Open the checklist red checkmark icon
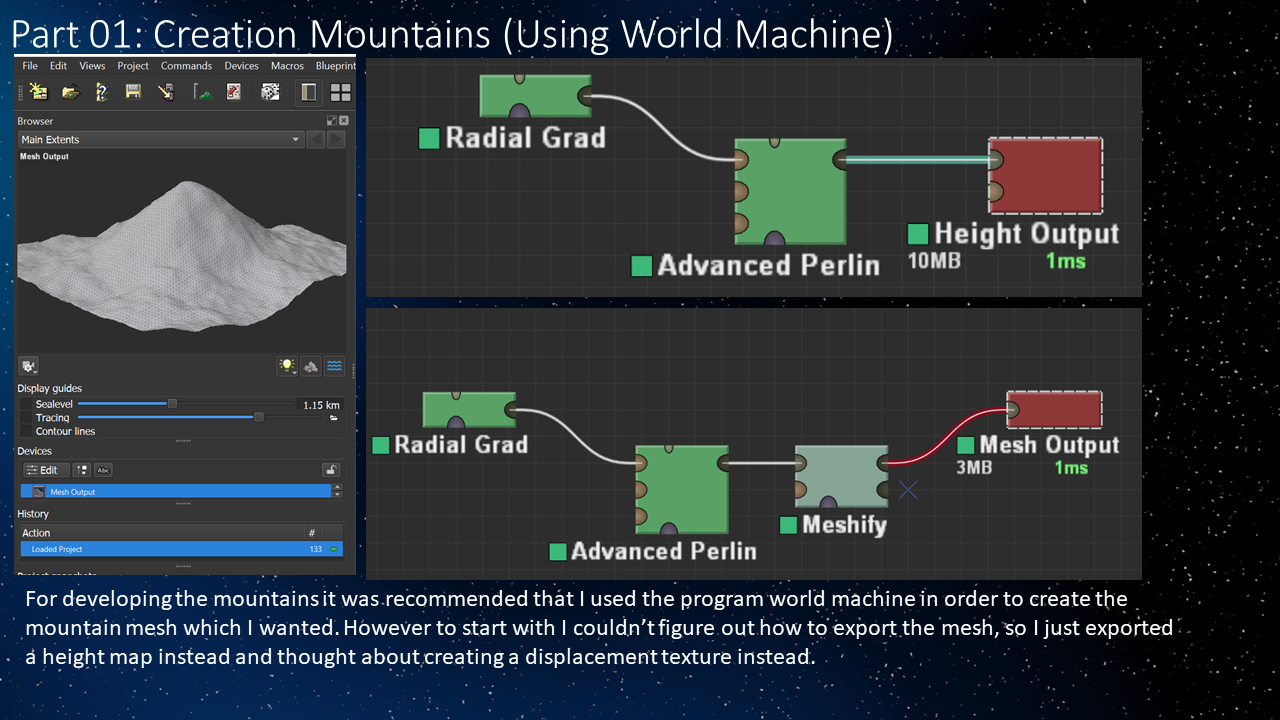Viewport: 1280px width, 720px height. click(x=233, y=92)
